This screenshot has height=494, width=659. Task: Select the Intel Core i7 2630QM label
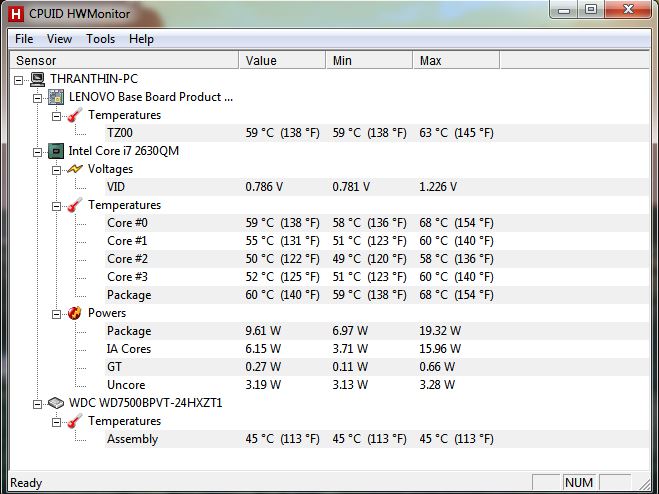click(x=124, y=151)
